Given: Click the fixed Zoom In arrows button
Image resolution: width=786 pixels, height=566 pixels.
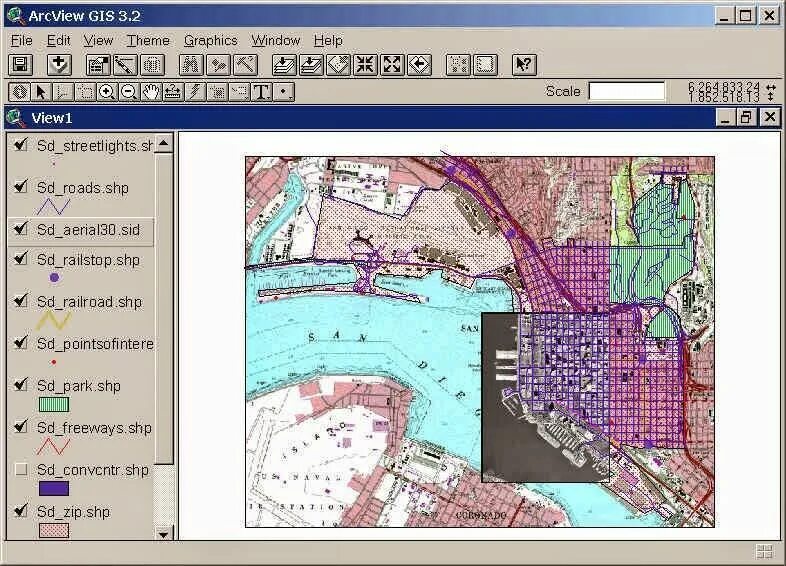Looking at the screenshot, I should click(365, 65).
